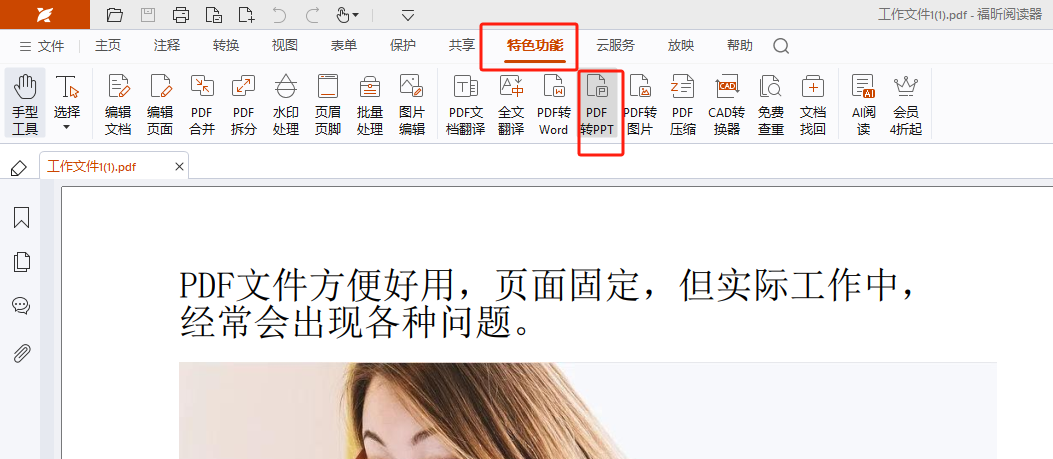Click the 会员4折起 membership button

click(x=905, y=105)
